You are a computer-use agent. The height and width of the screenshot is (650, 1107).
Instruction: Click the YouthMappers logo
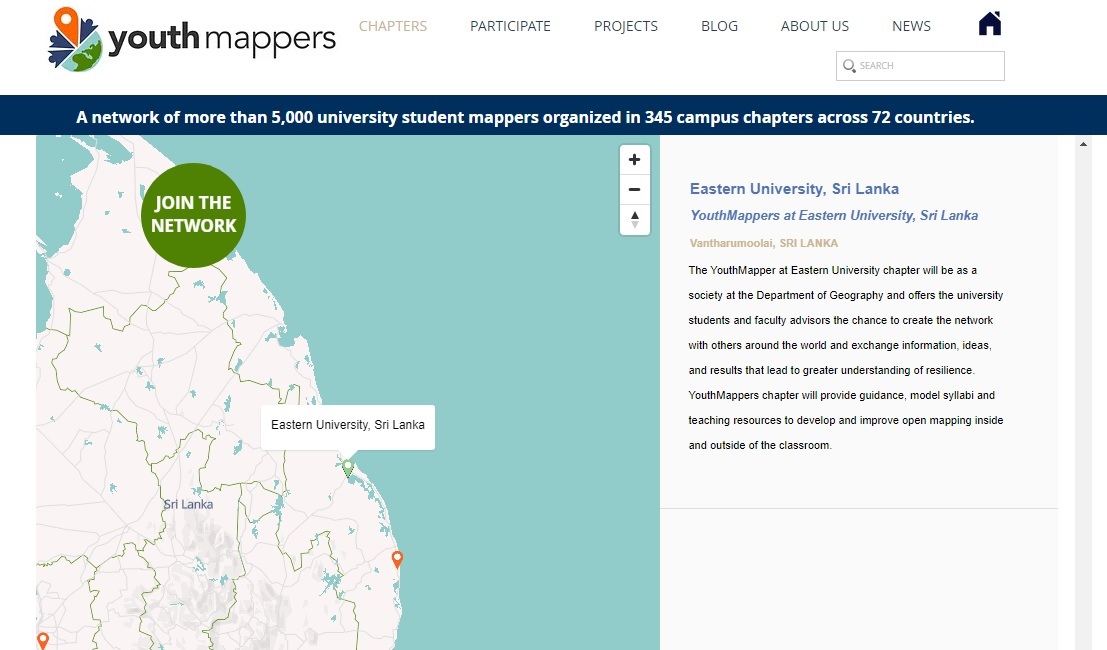pyautogui.click(x=192, y=40)
